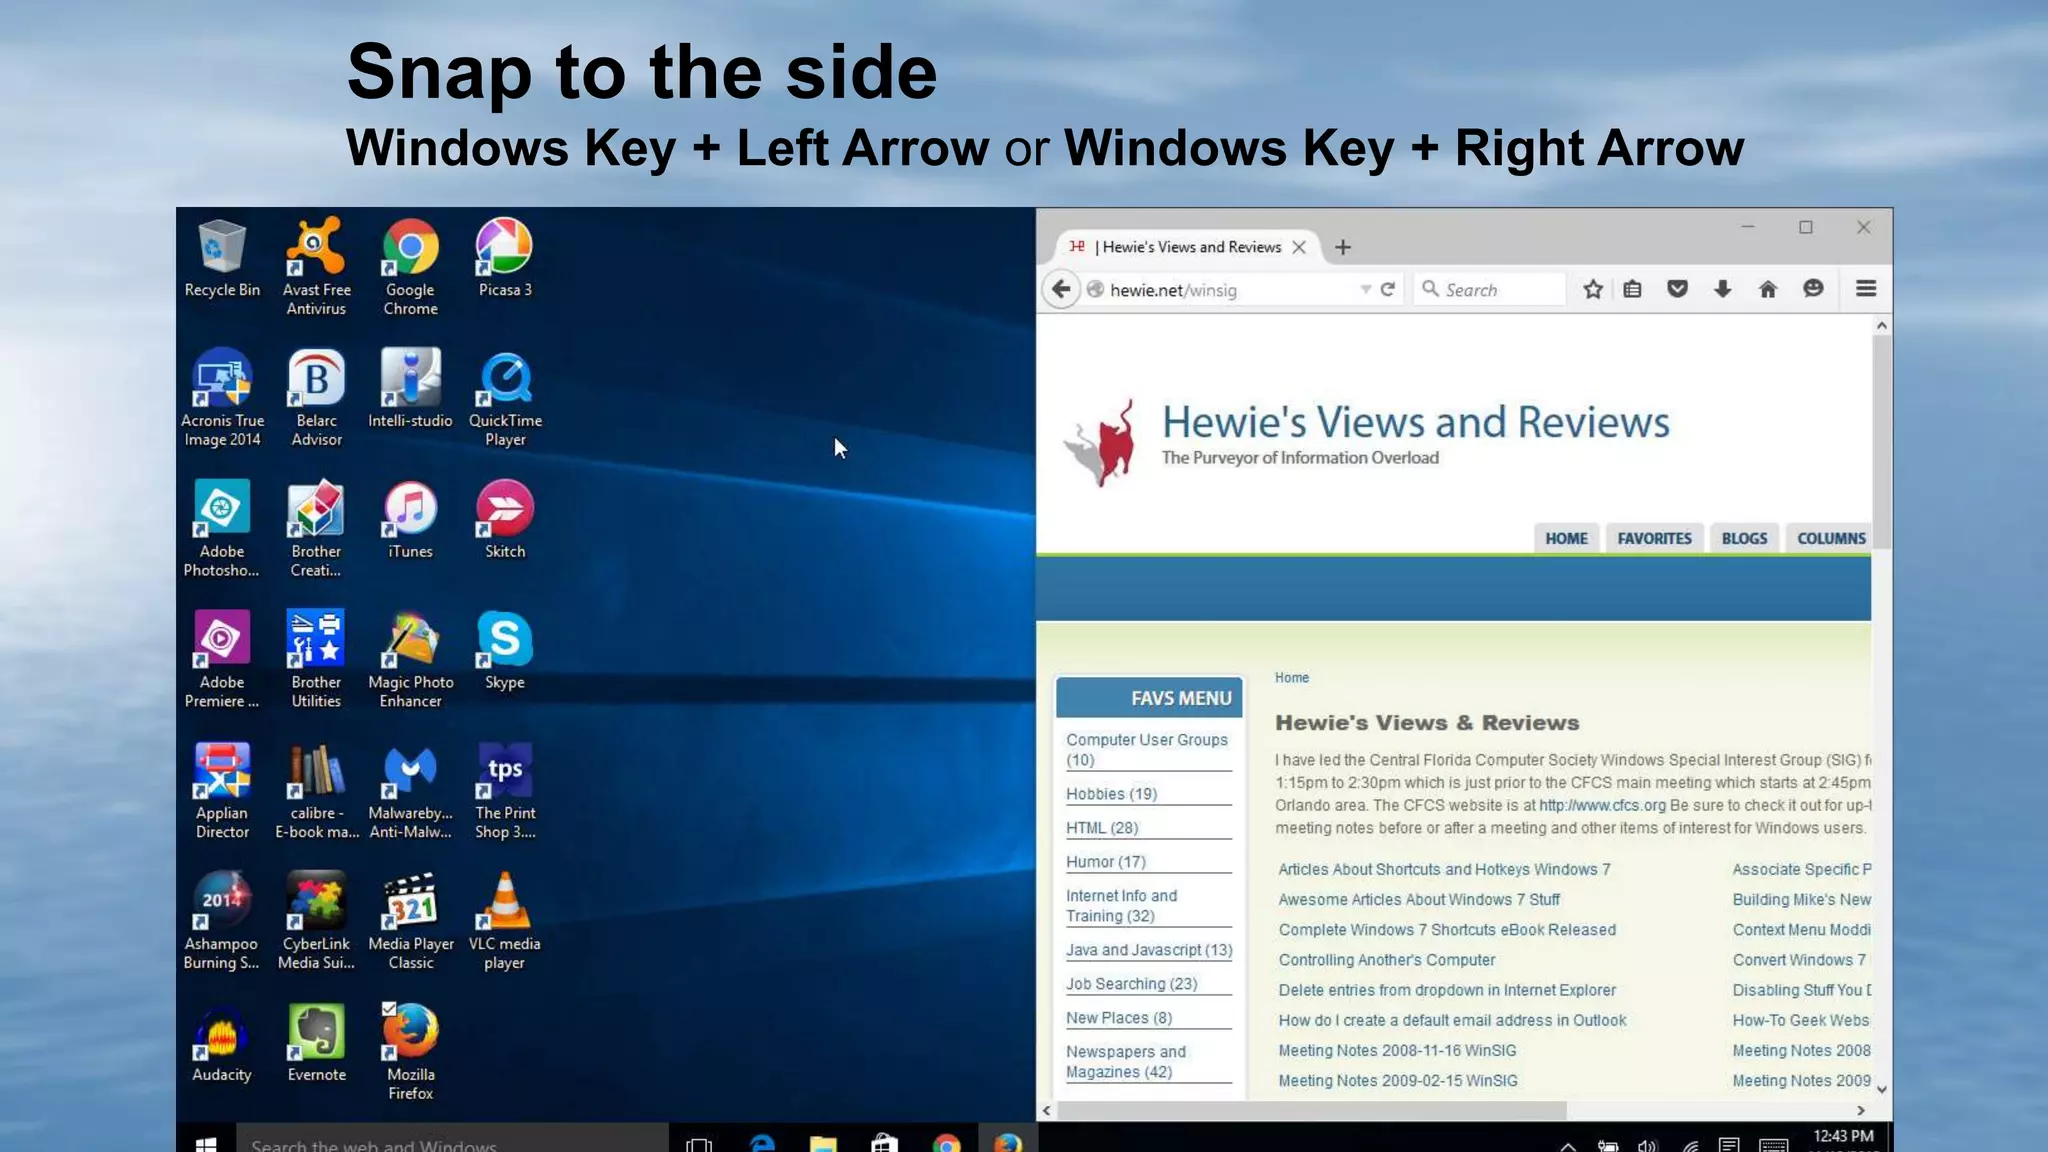
Task: Click Firefox back navigation button
Action: (1061, 290)
